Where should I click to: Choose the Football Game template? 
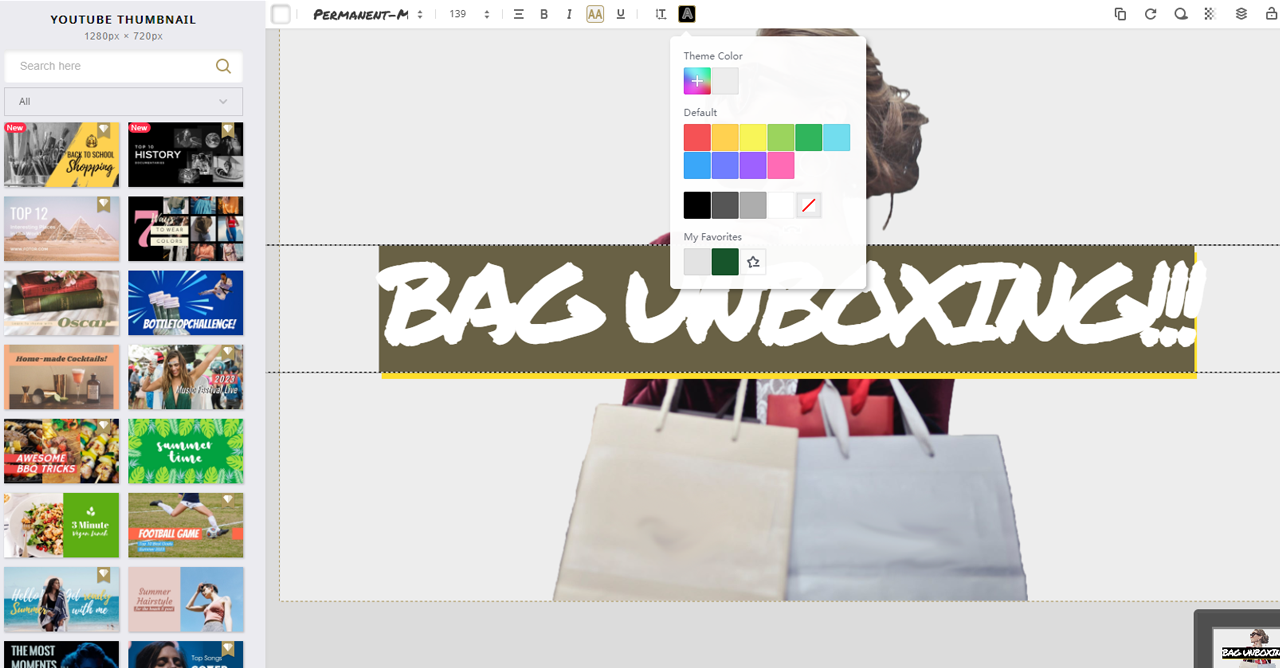pyautogui.click(x=186, y=525)
